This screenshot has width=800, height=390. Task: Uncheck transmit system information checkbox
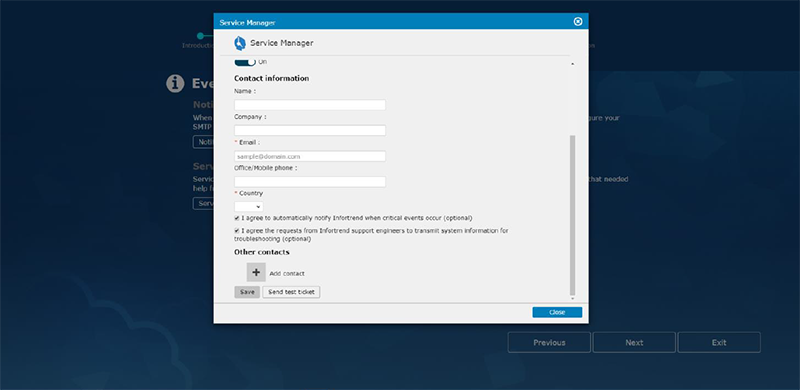(237, 231)
